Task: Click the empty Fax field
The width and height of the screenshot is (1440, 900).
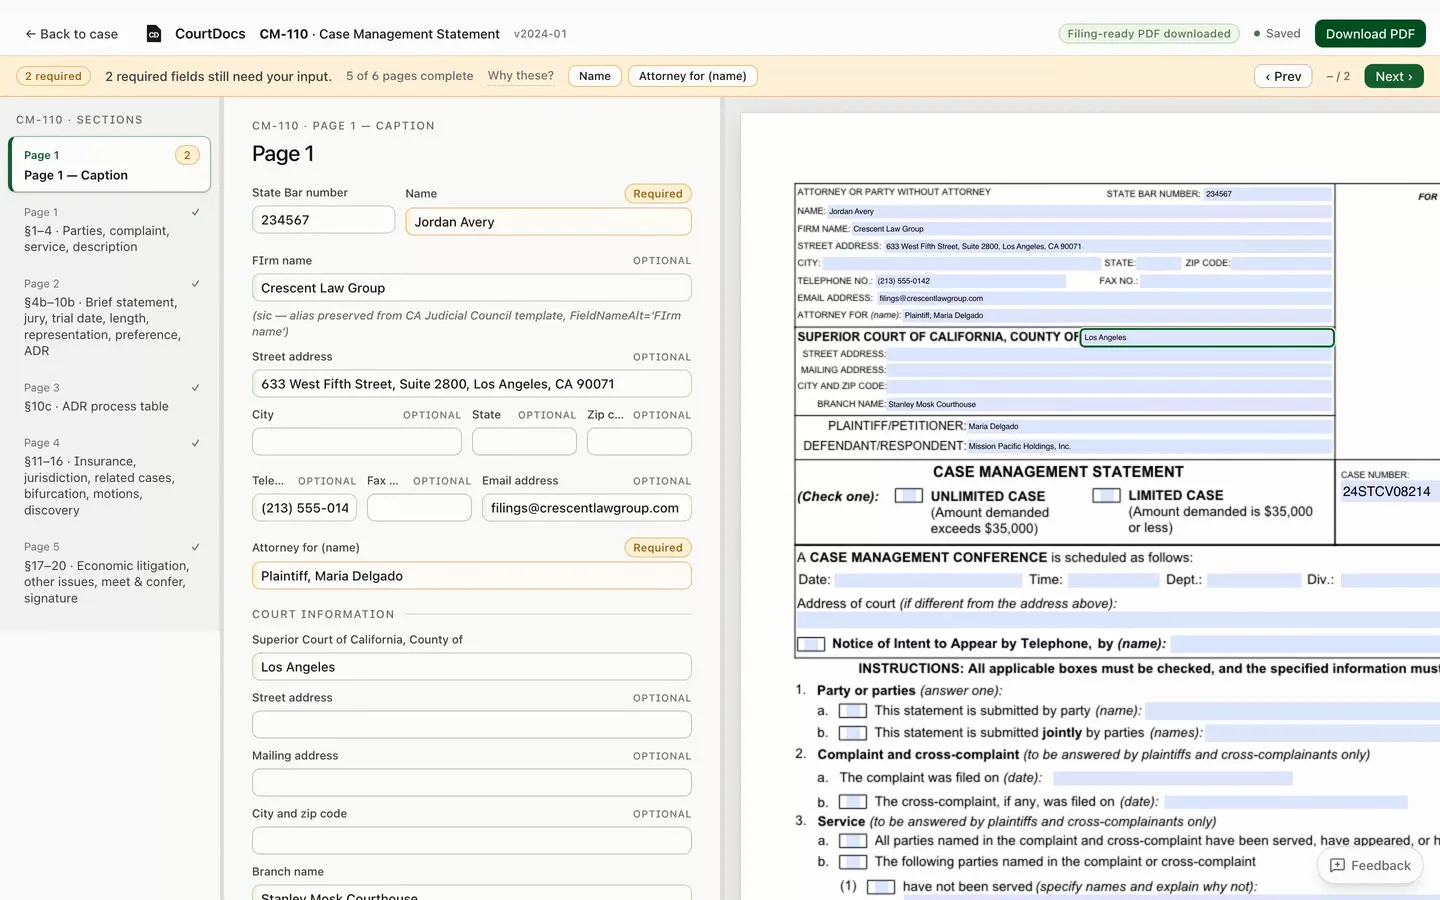Action: point(419,508)
